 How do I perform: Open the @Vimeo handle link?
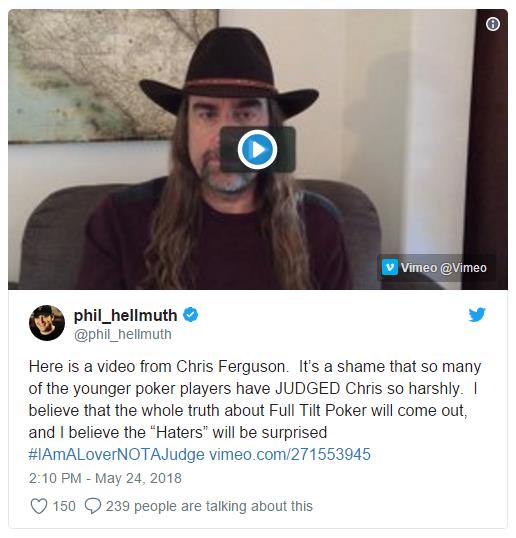point(463,268)
